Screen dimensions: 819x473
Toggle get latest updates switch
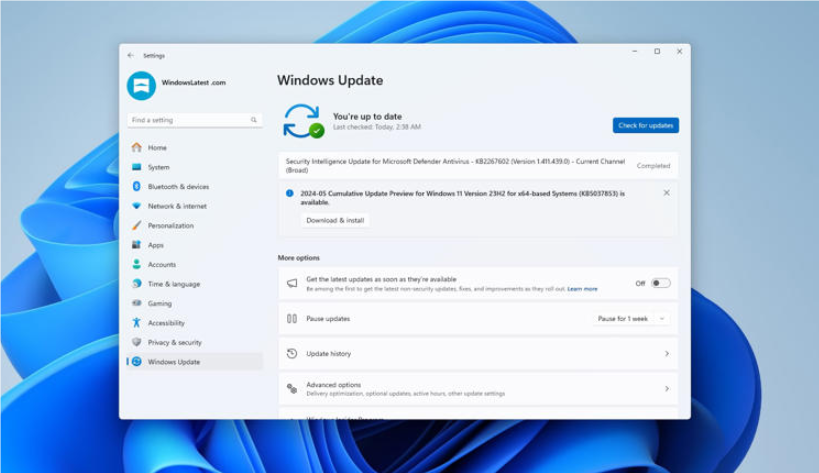click(x=661, y=283)
